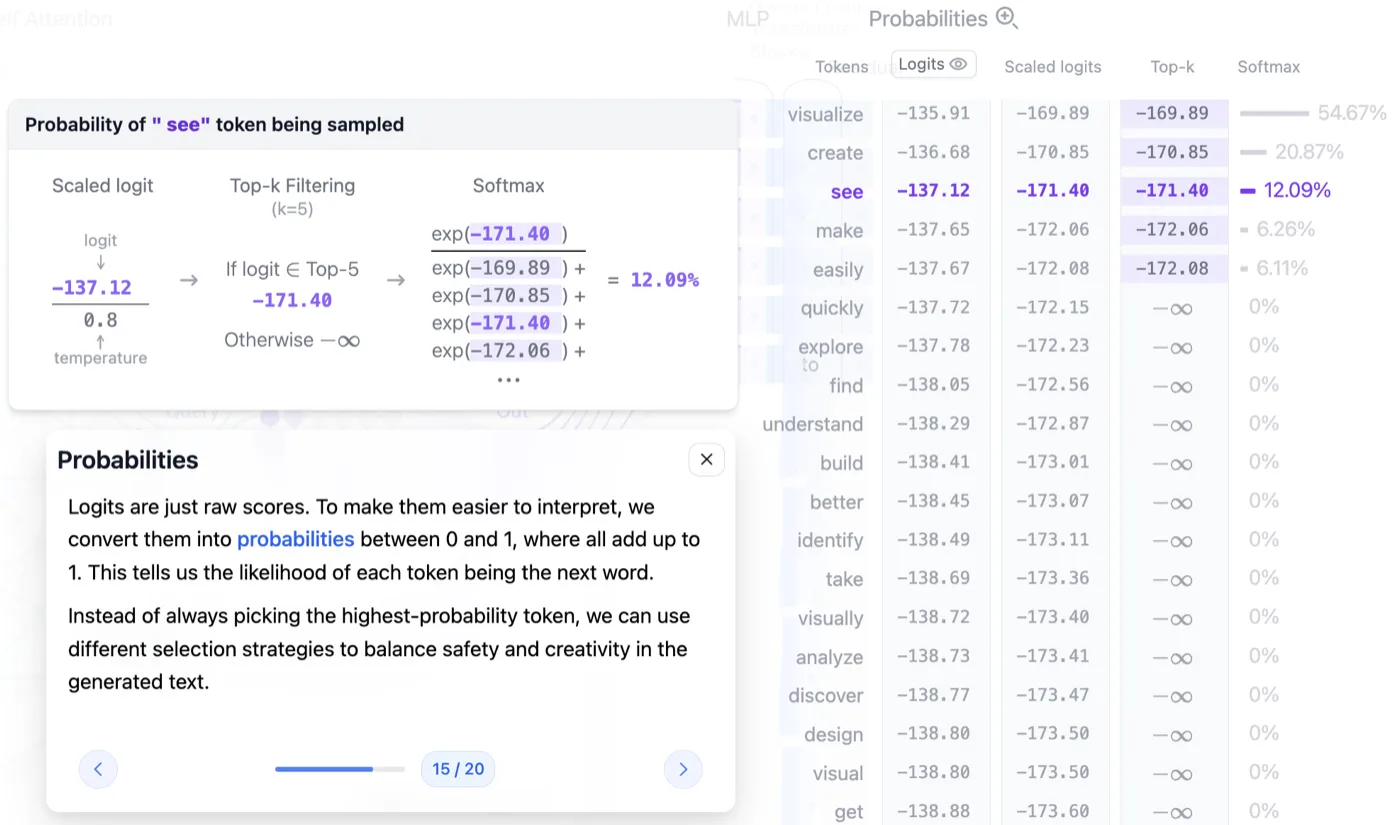Select the highlighted 'see' token

pyautogui.click(x=847, y=192)
